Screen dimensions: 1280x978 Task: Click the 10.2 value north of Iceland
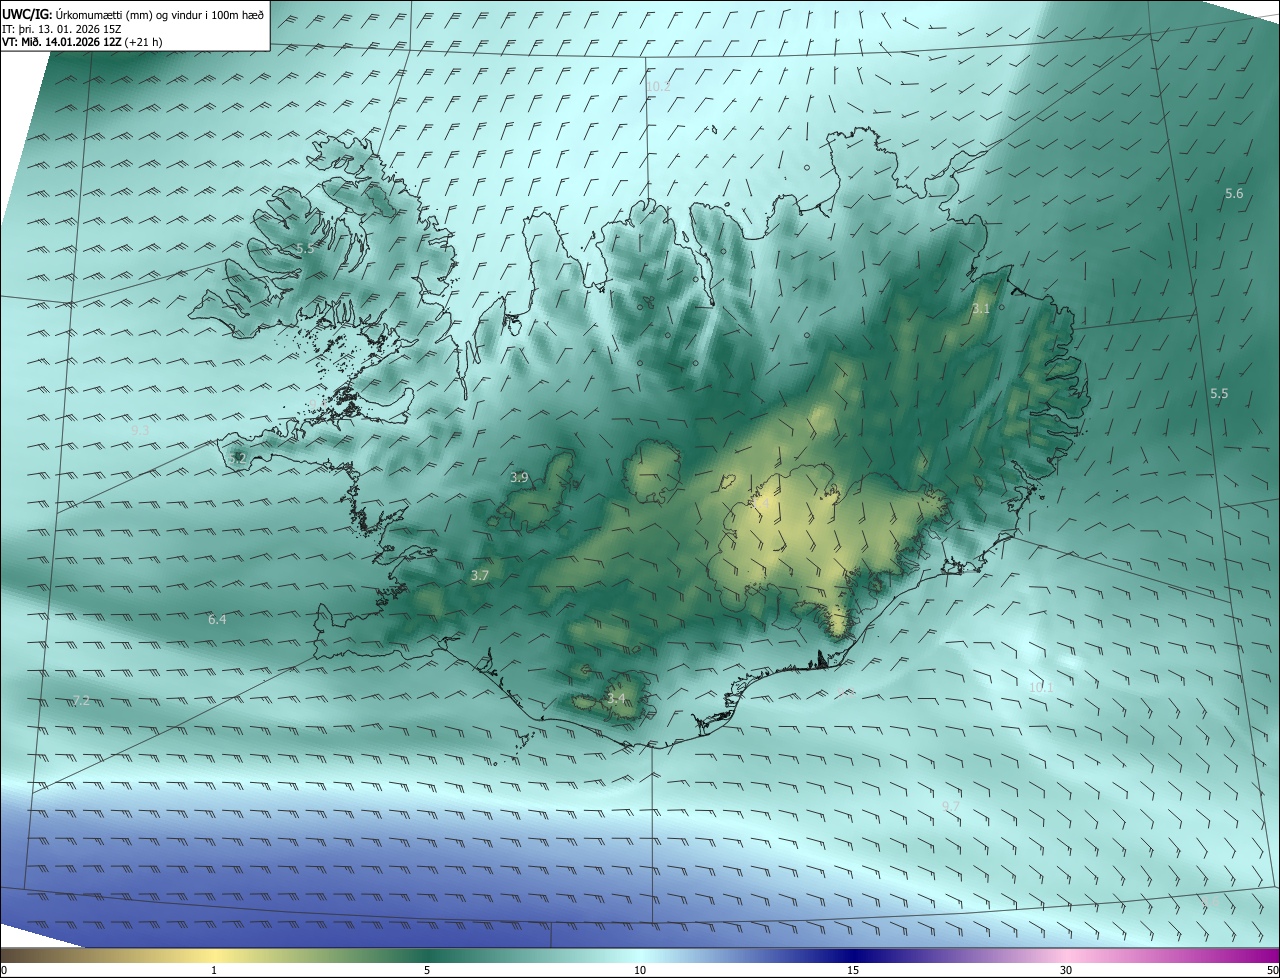click(658, 87)
